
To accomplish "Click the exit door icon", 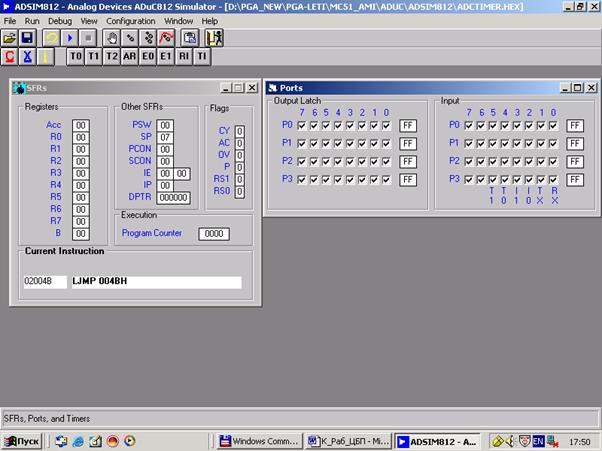I will click(214, 38).
